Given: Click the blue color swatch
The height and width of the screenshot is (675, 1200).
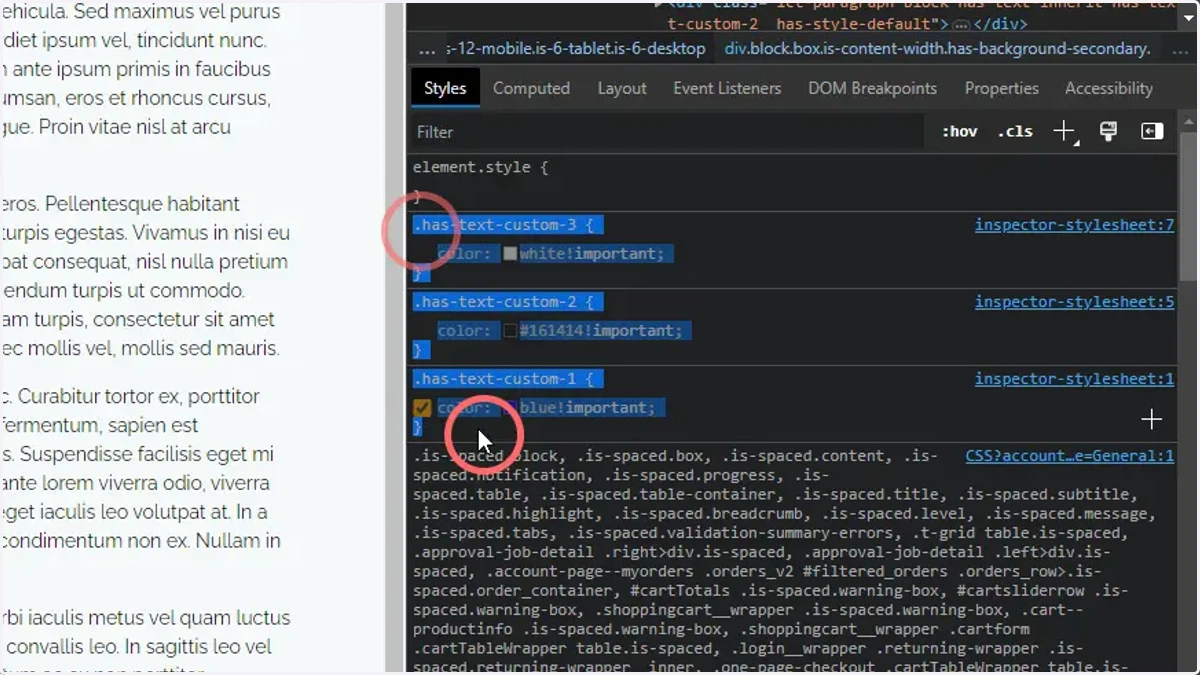Looking at the screenshot, I should click(510, 408).
